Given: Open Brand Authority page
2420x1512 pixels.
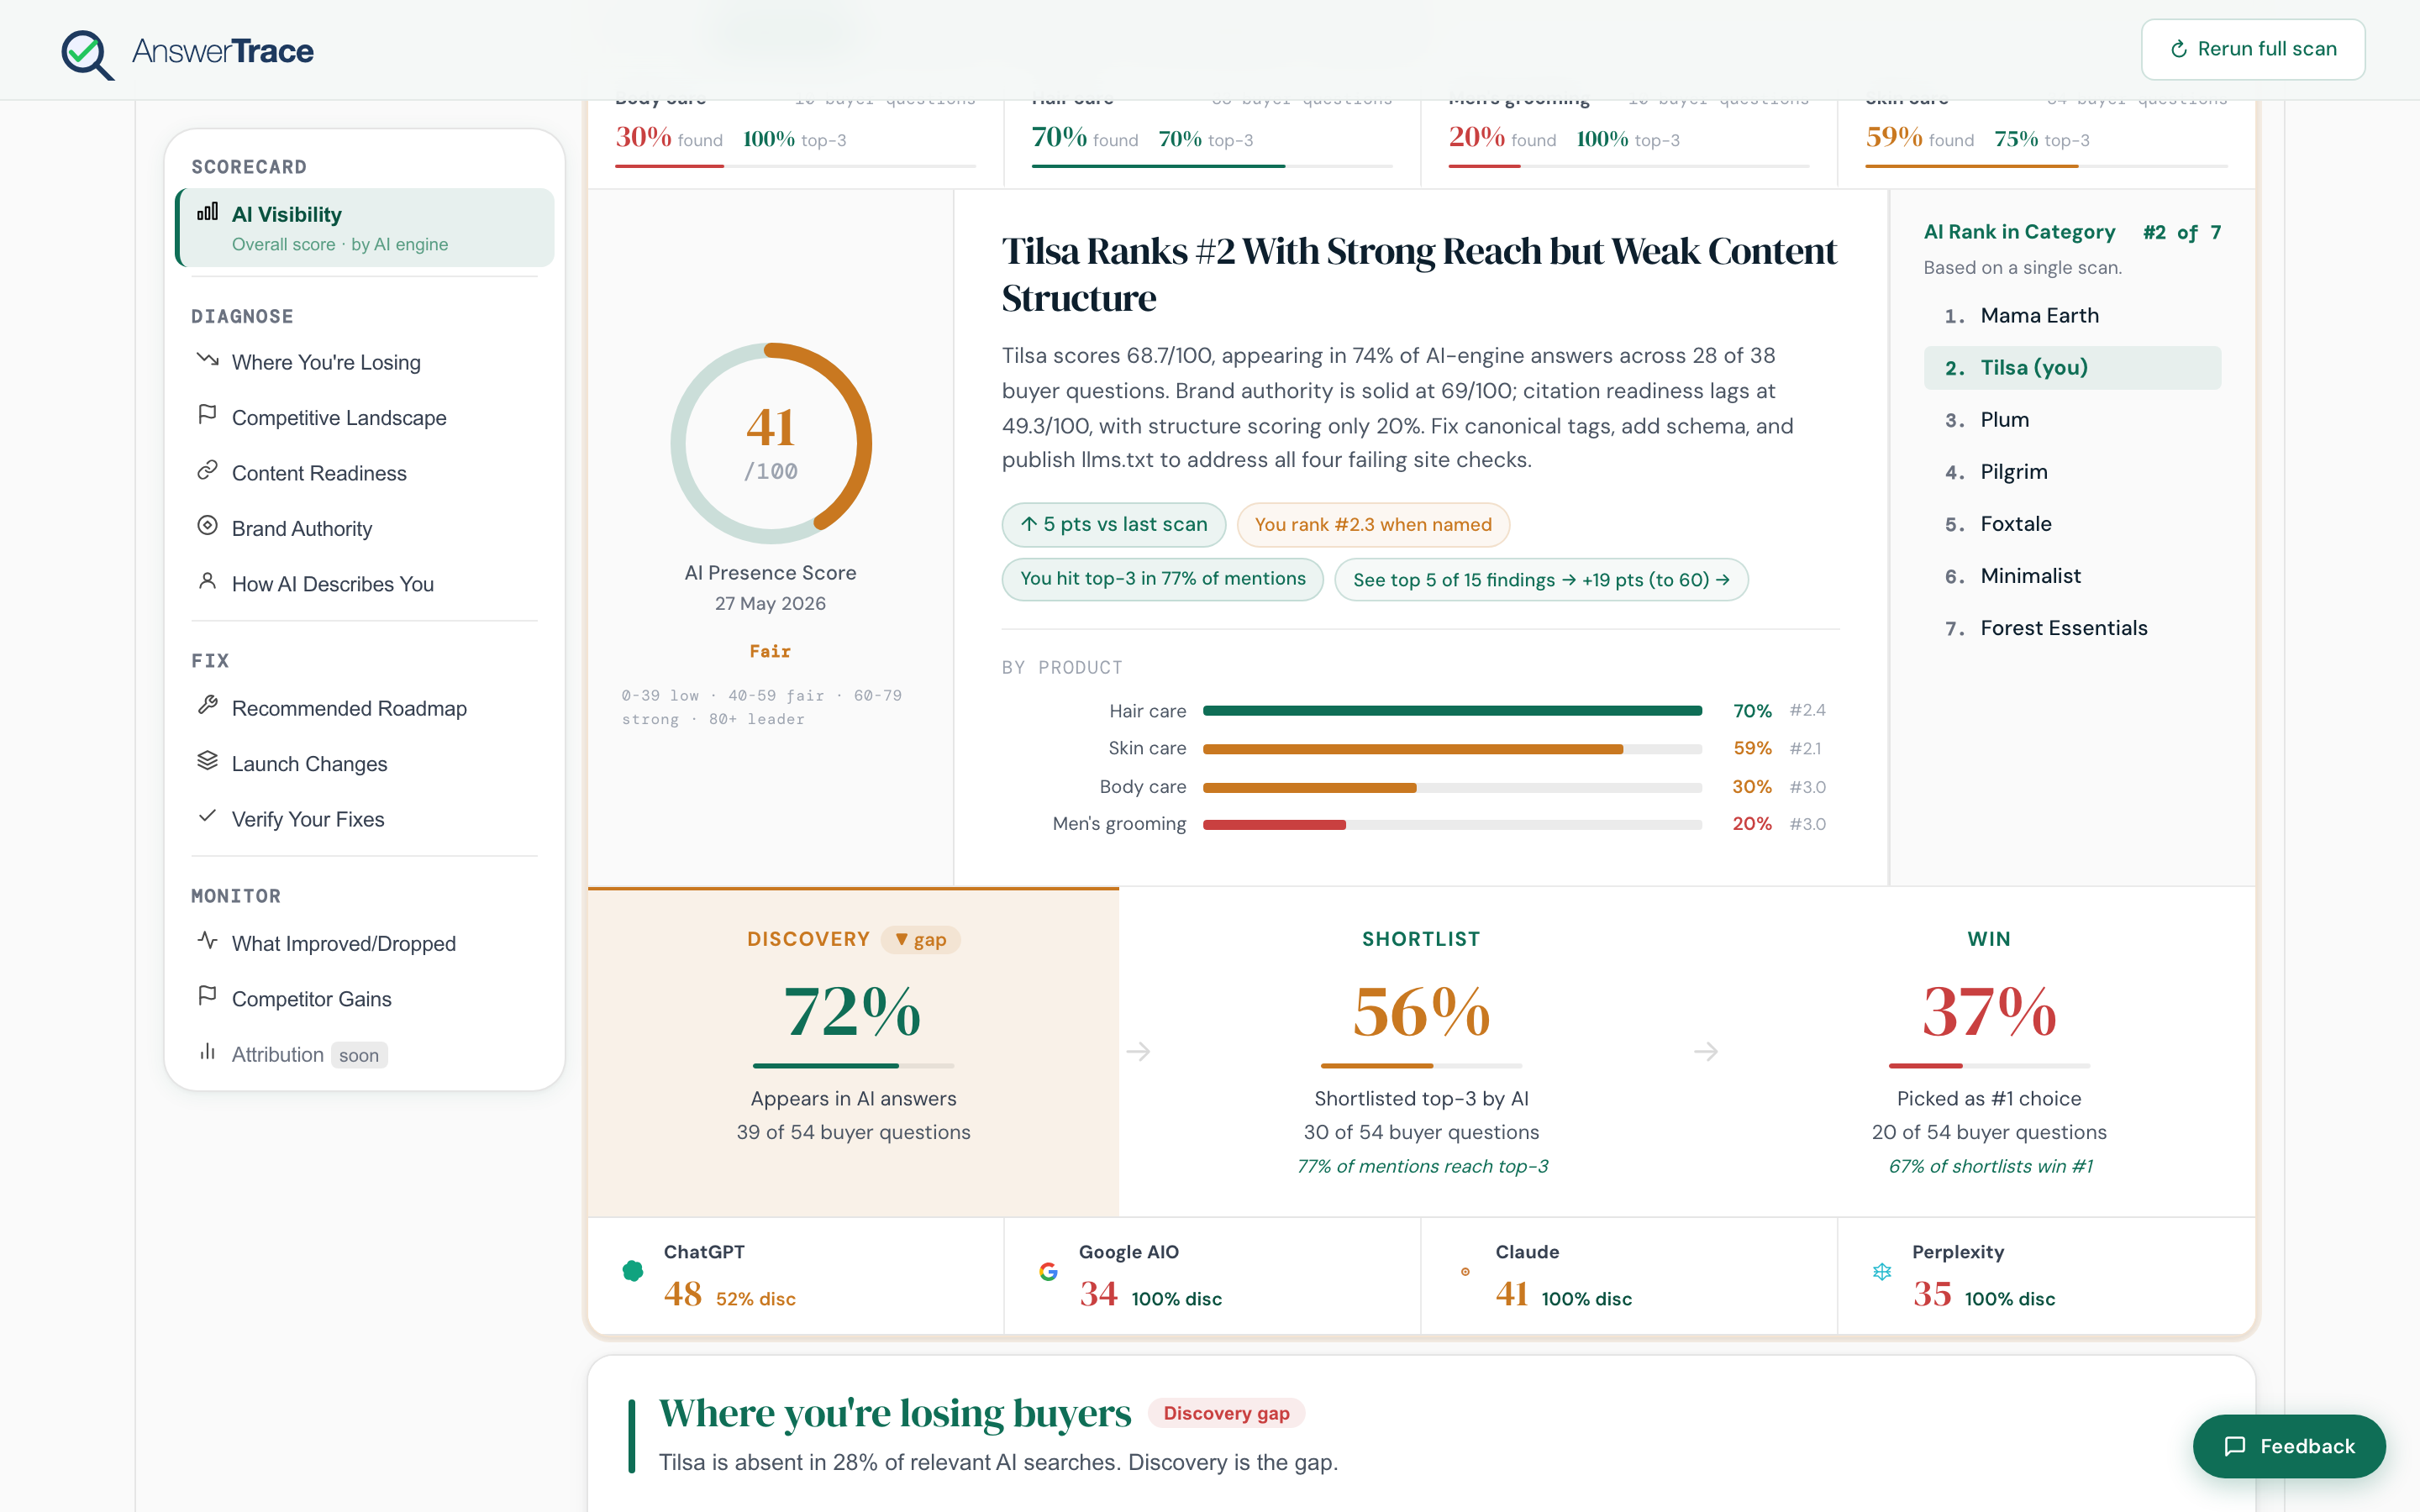Looking at the screenshot, I should coord(365,528).
